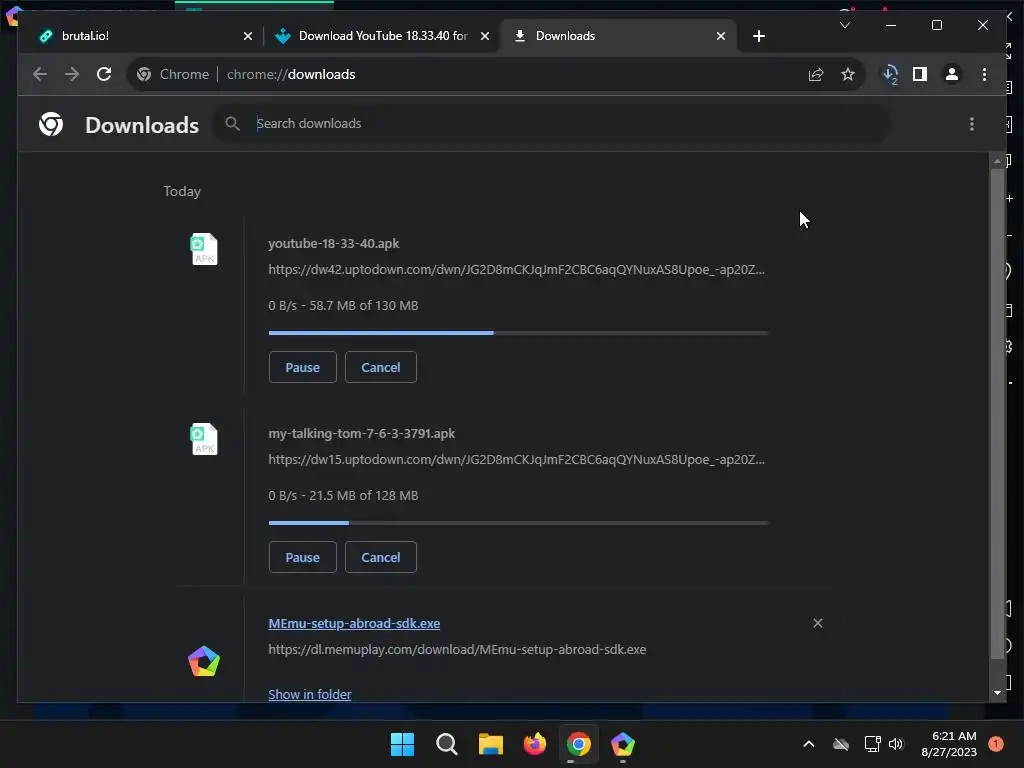The width and height of the screenshot is (1024, 768).
Task: Remove MEmu-setup-abroad-sdk.exe from the list
Action: (818, 623)
